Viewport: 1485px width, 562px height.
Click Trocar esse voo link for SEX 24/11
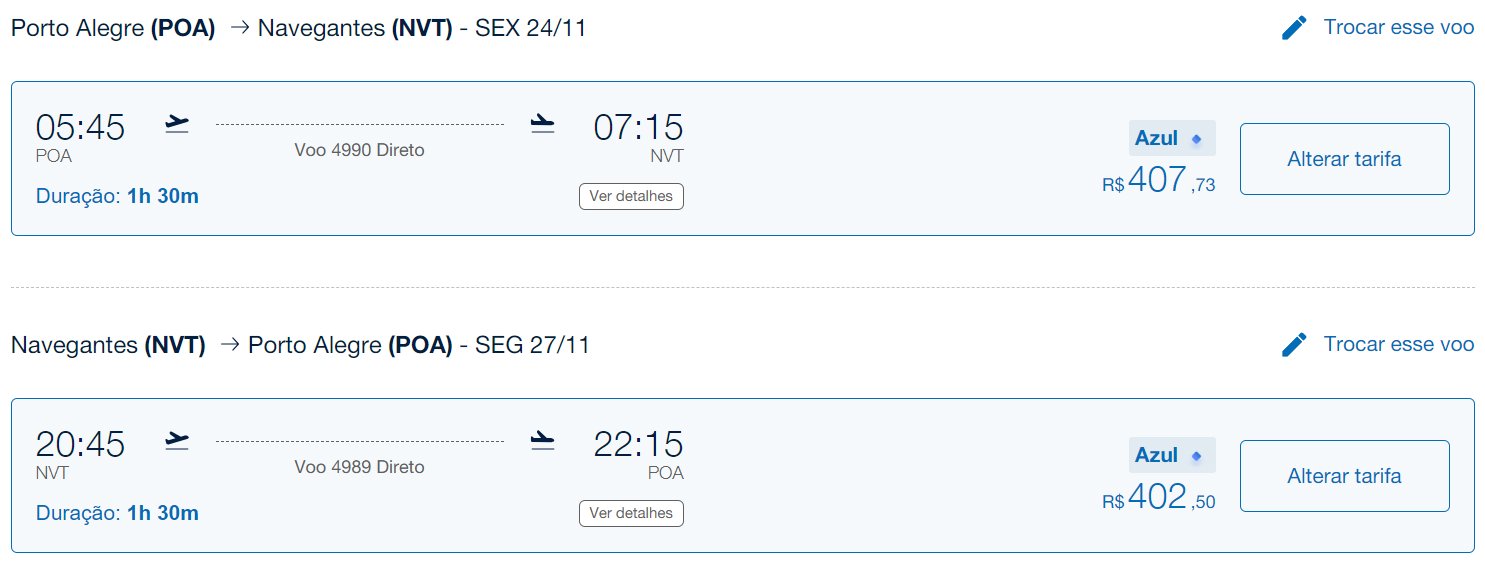pyautogui.click(x=1399, y=28)
